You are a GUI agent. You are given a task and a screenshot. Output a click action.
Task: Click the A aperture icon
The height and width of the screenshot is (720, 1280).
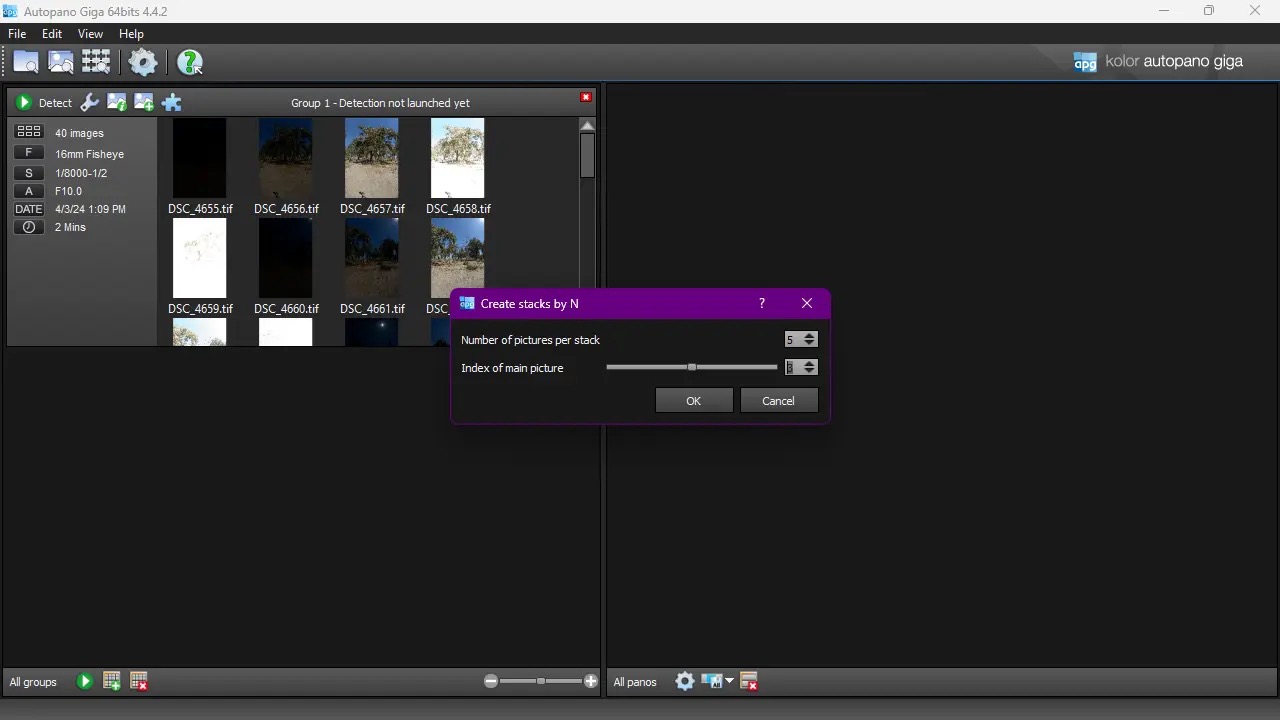(29, 190)
